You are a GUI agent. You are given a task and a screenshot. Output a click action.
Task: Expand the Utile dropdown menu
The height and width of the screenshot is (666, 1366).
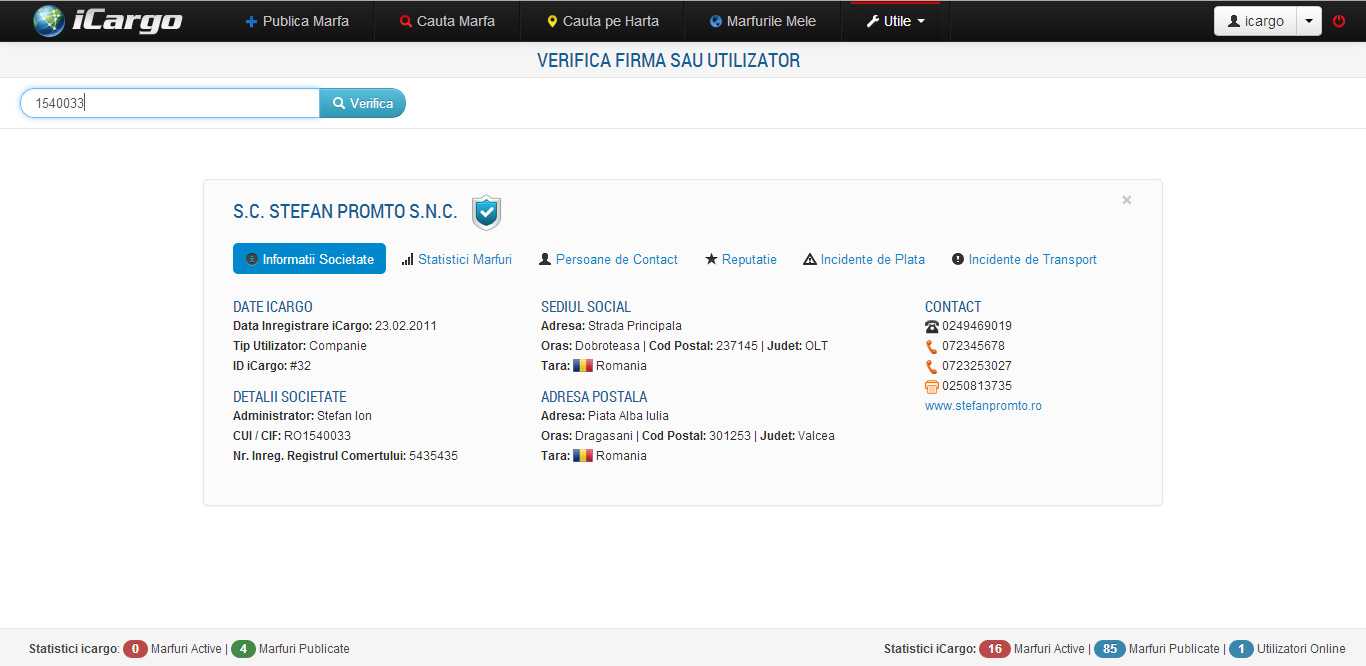pos(895,21)
